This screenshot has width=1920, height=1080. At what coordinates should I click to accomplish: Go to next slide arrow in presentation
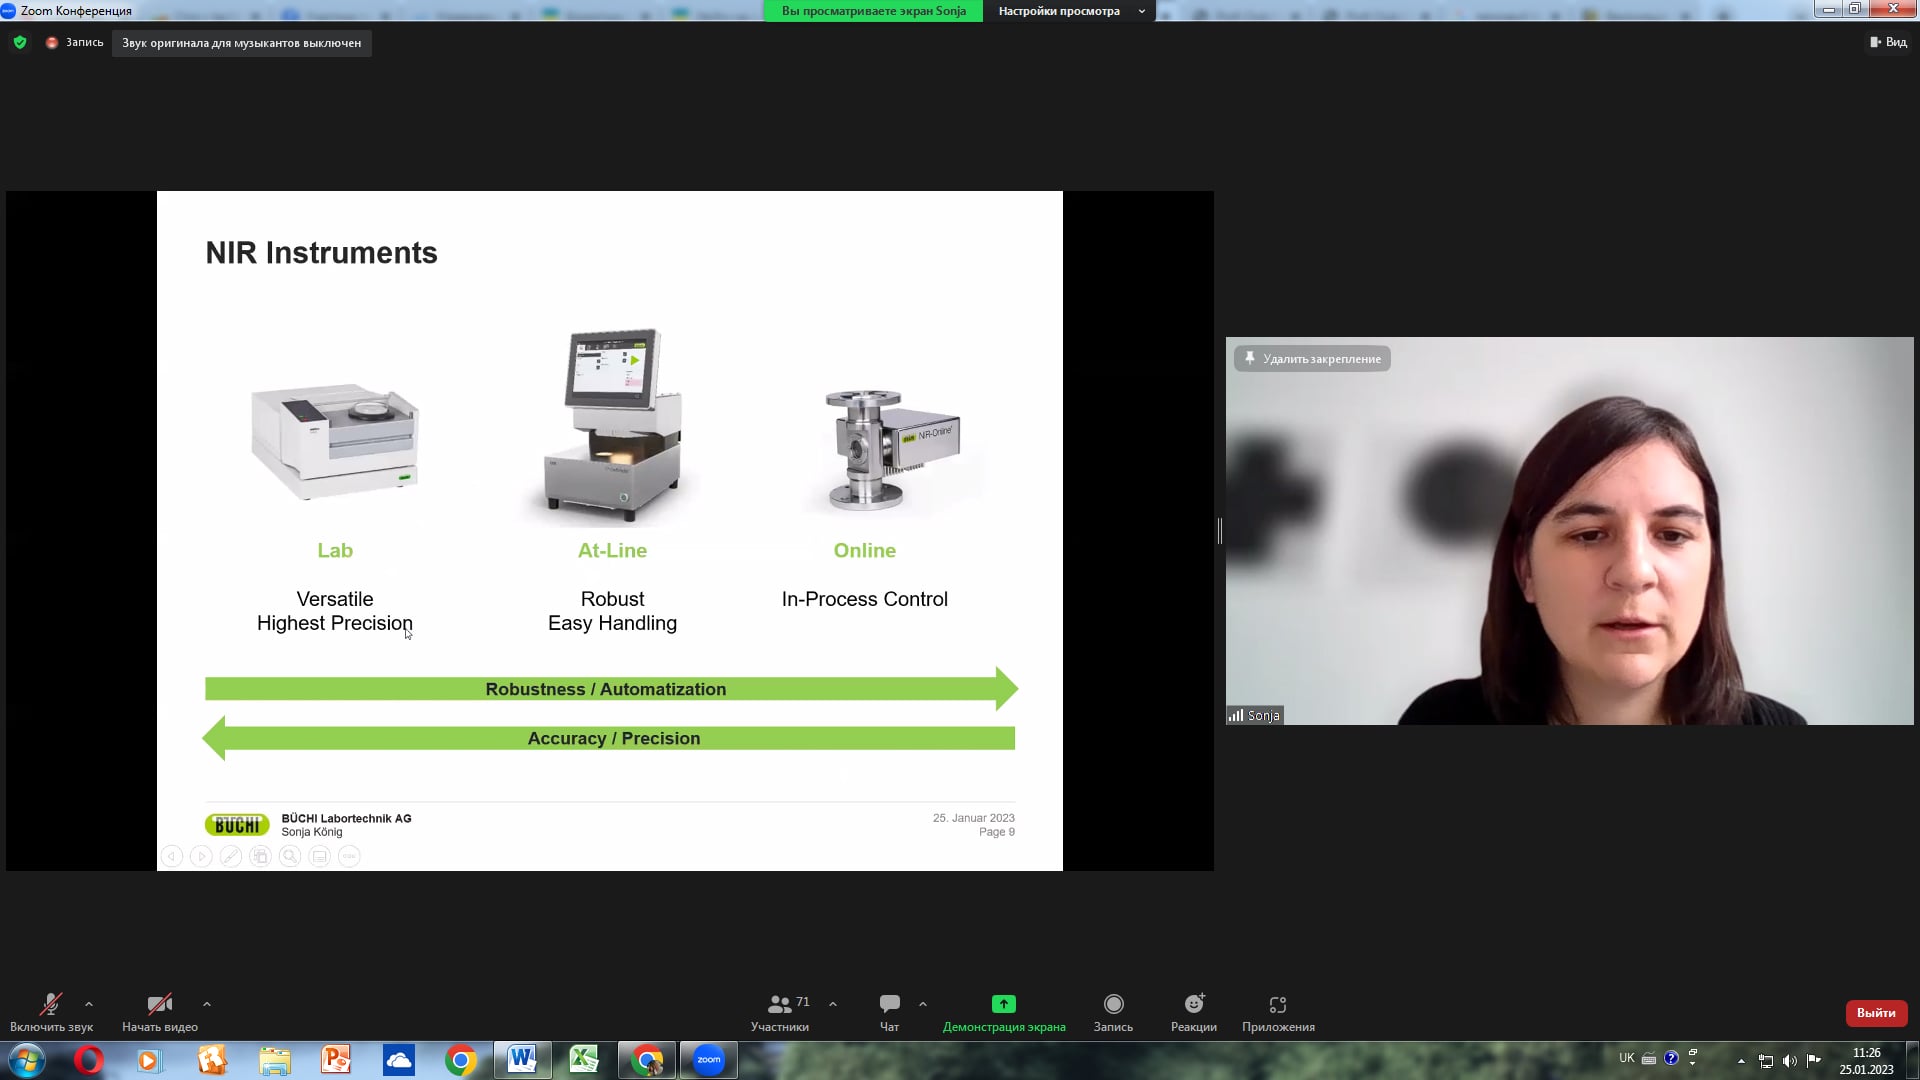pyautogui.click(x=201, y=856)
